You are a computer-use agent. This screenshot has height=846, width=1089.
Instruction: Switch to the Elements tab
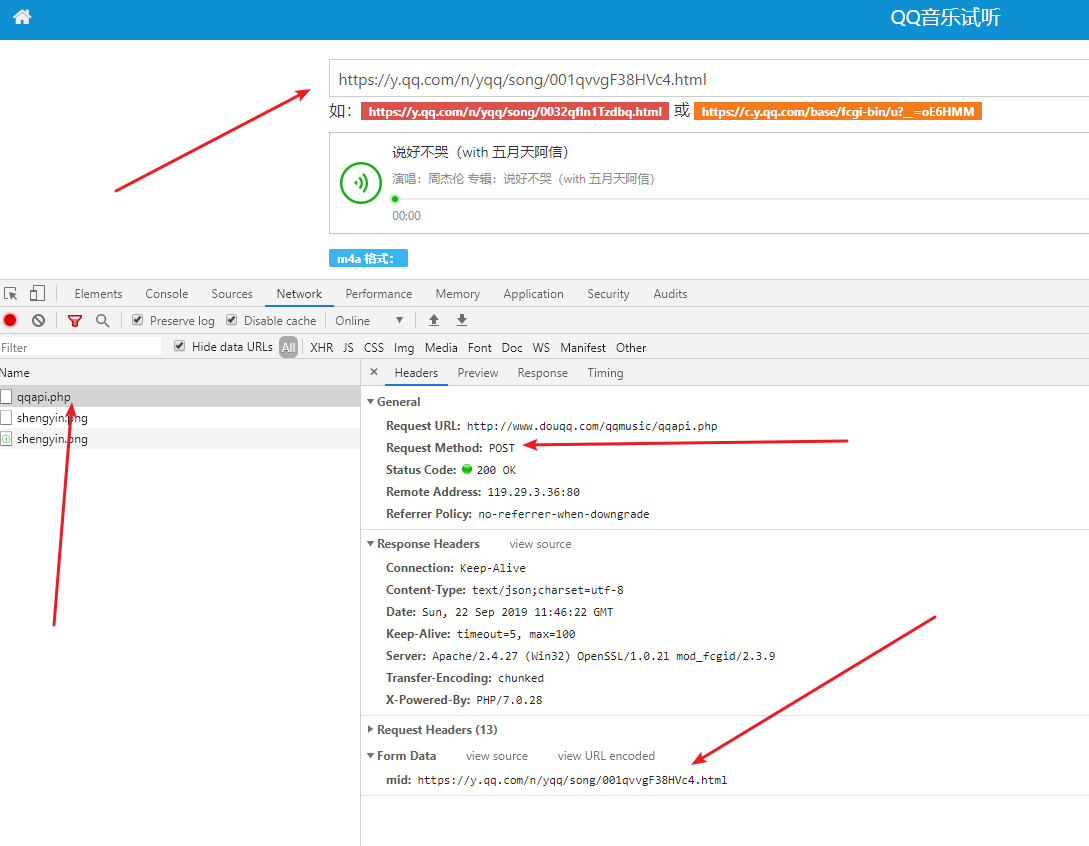pos(98,294)
